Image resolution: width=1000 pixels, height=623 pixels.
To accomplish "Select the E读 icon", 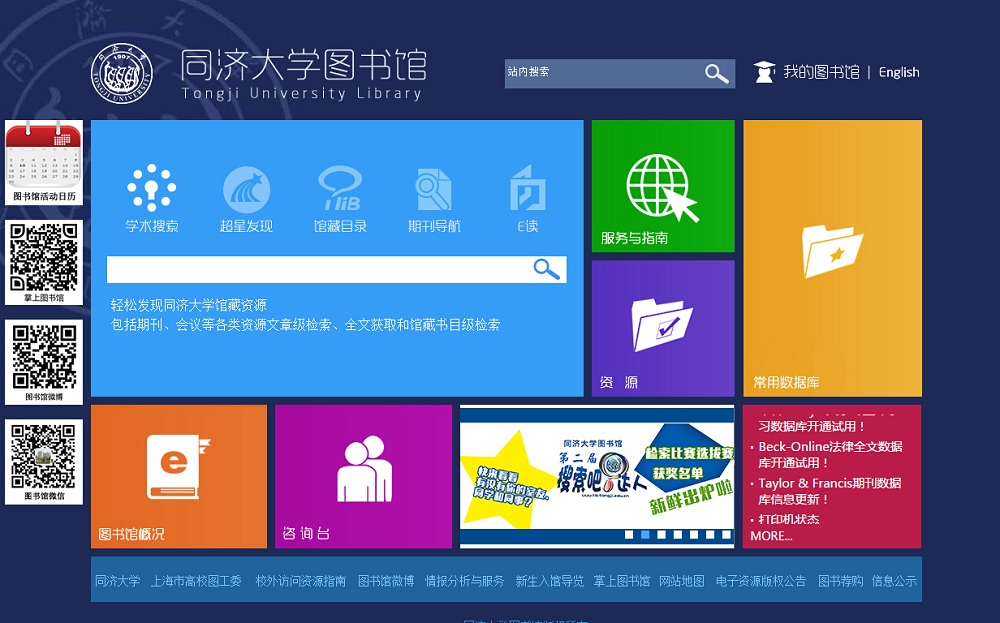I will pyautogui.click(x=527, y=187).
